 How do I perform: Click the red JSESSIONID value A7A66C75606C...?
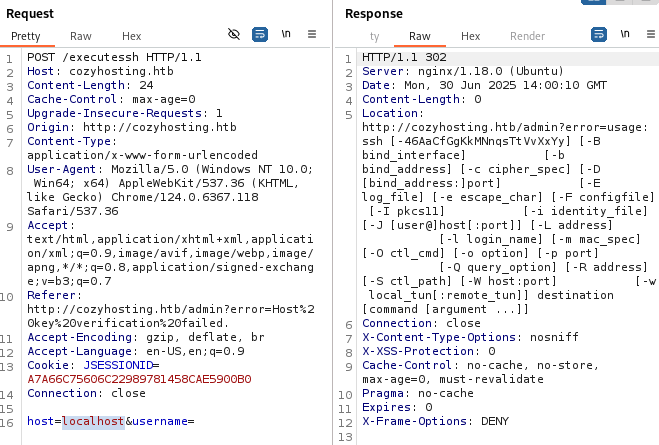click(139, 379)
